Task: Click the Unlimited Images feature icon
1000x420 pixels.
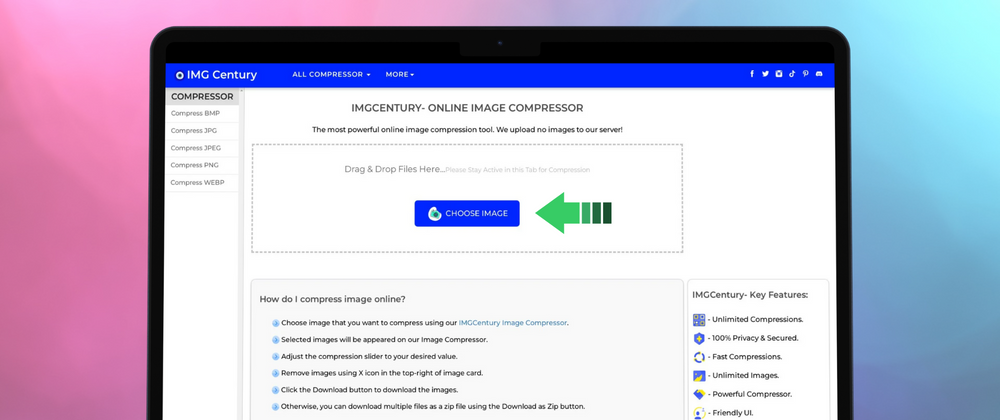Action: click(x=699, y=376)
